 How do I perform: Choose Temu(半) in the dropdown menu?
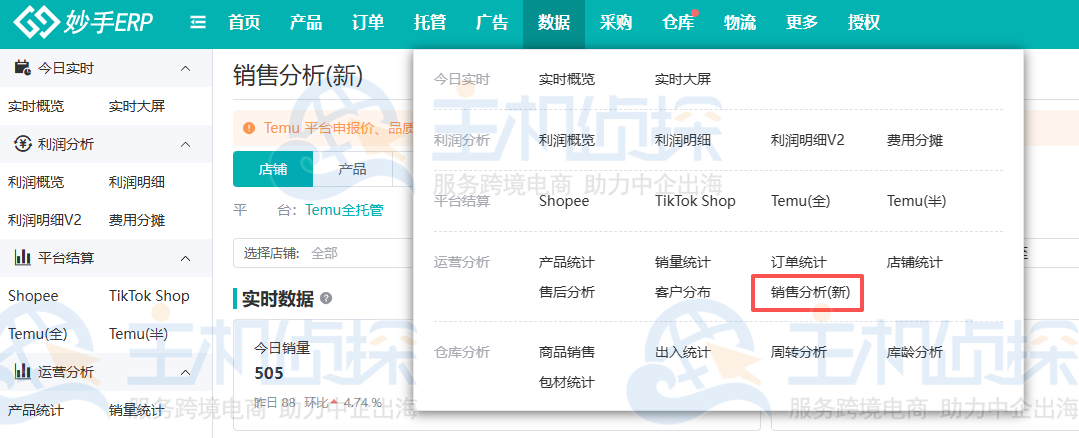(x=917, y=201)
